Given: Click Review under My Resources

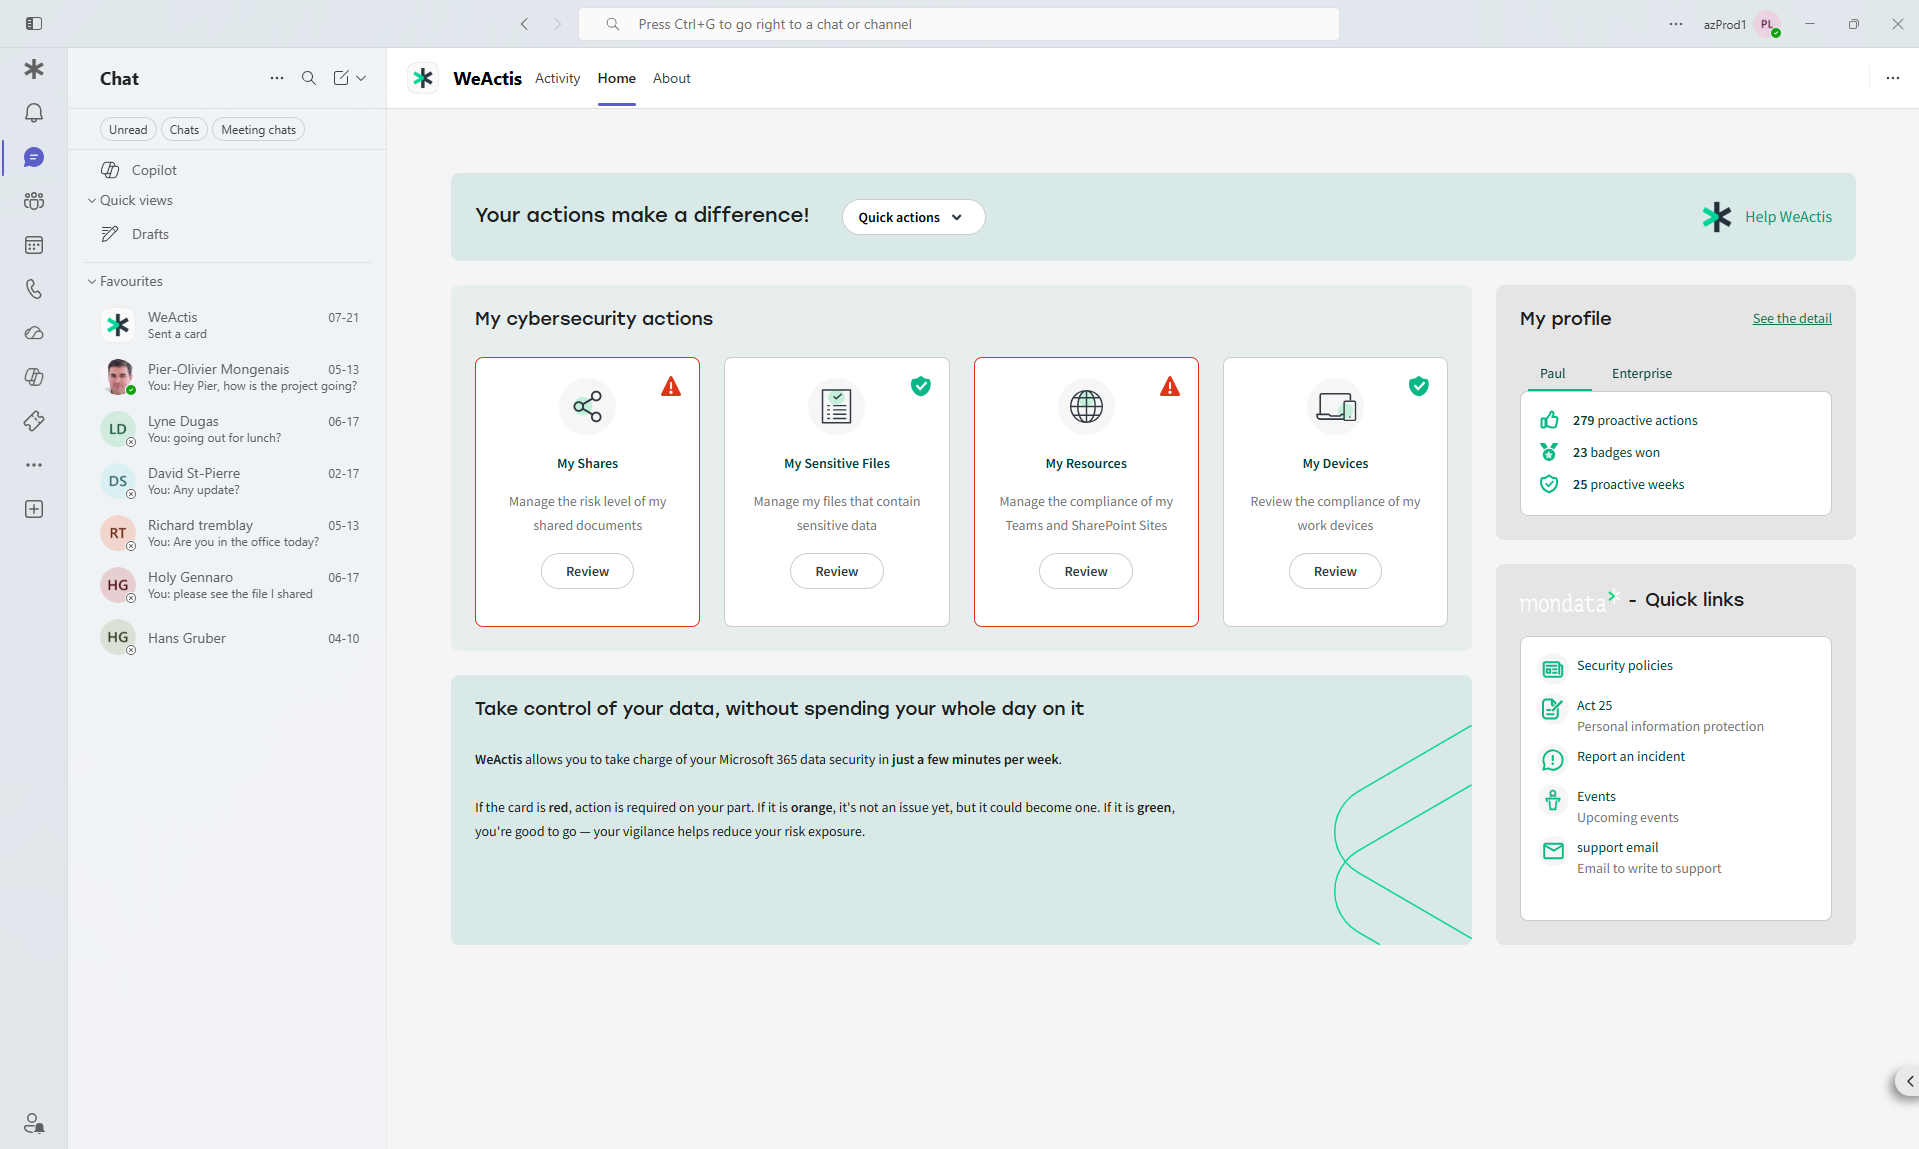Looking at the screenshot, I should [x=1085, y=571].
